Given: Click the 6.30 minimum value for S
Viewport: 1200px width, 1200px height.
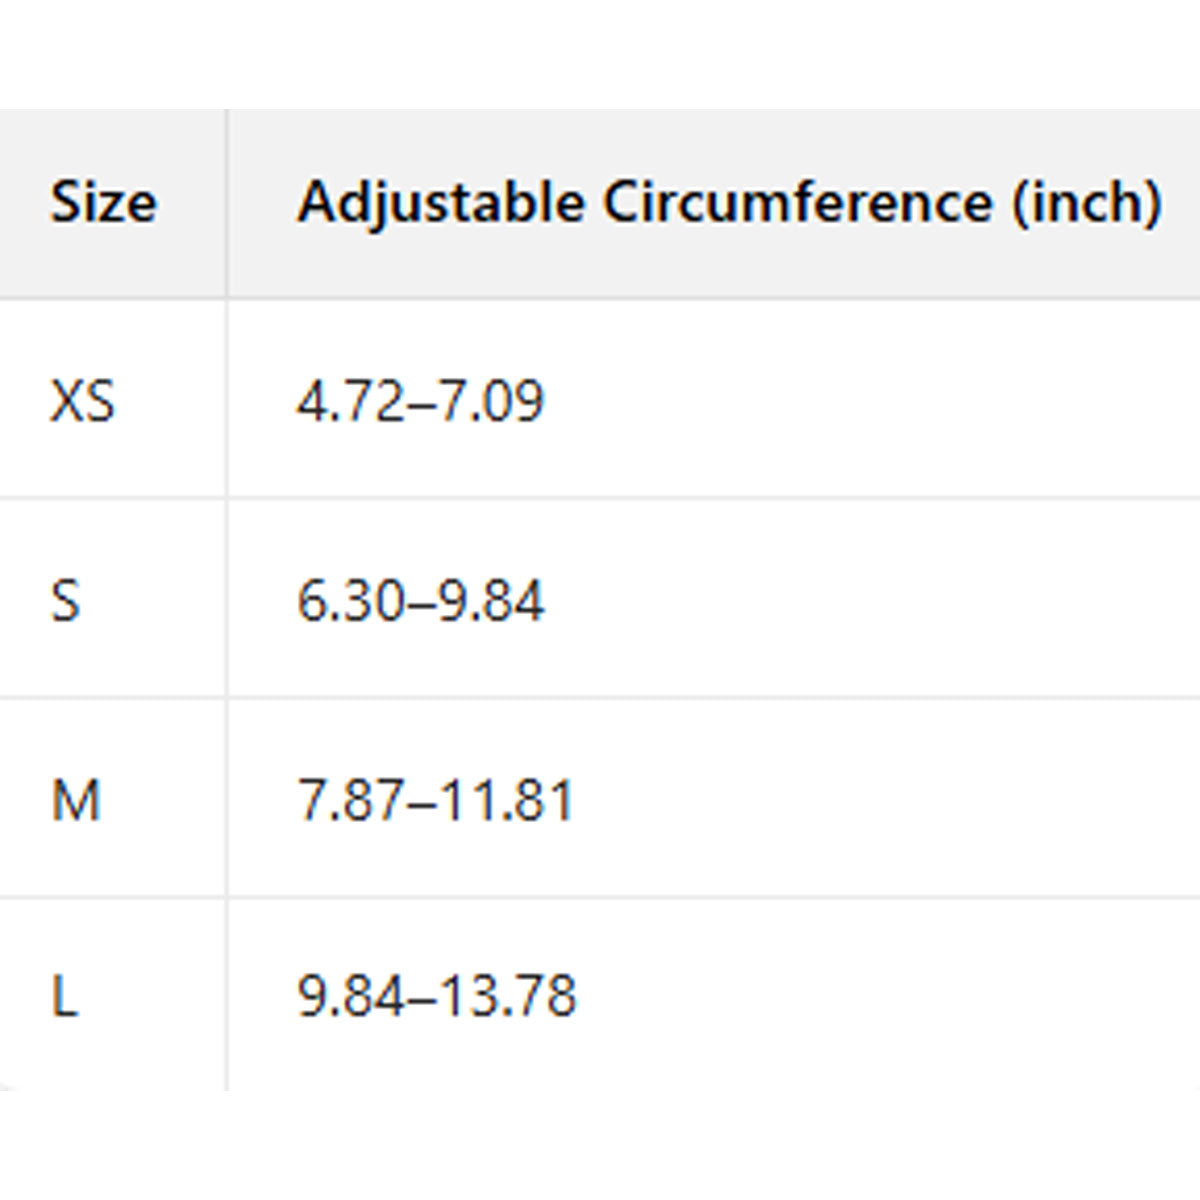Looking at the screenshot, I should (349, 601).
